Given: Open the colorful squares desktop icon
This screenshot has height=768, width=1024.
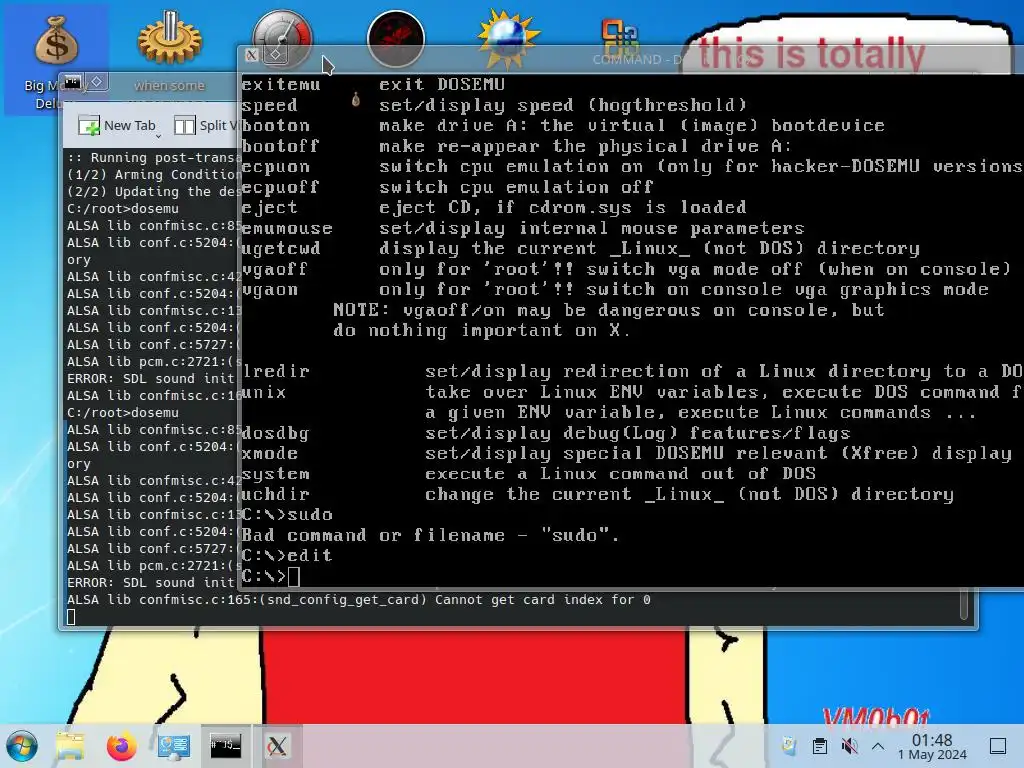Looking at the screenshot, I should (x=620, y=39).
